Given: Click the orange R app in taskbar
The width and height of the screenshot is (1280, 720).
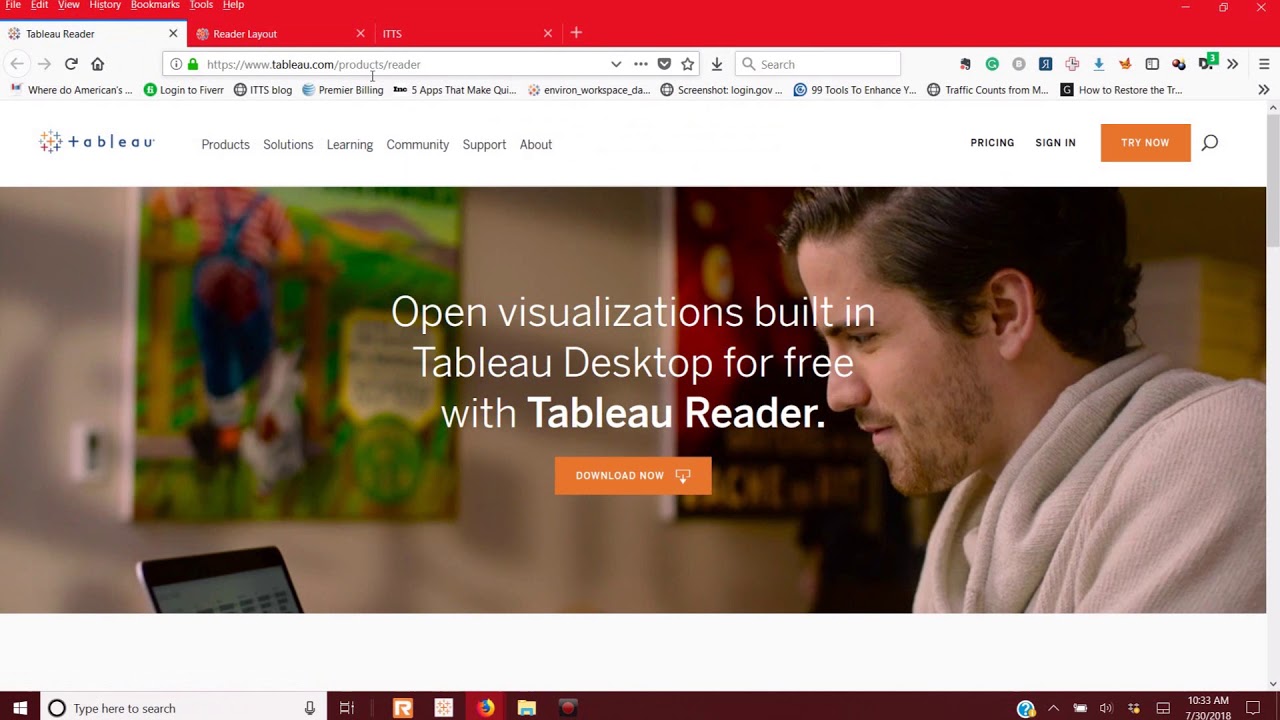Looking at the screenshot, I should point(403,708).
